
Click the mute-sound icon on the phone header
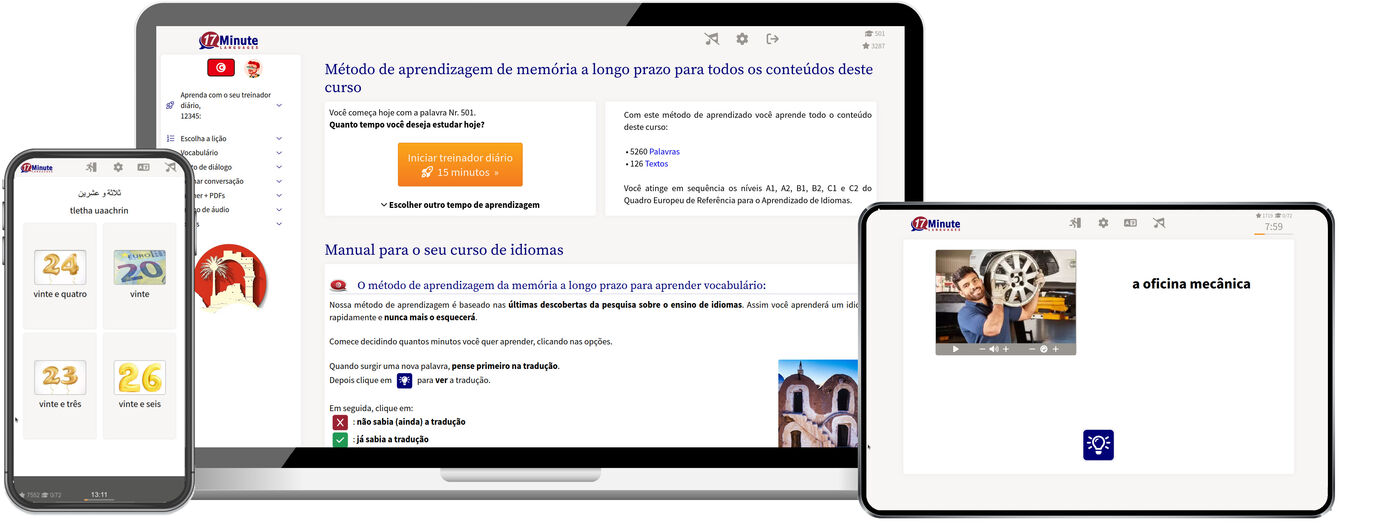pos(171,167)
